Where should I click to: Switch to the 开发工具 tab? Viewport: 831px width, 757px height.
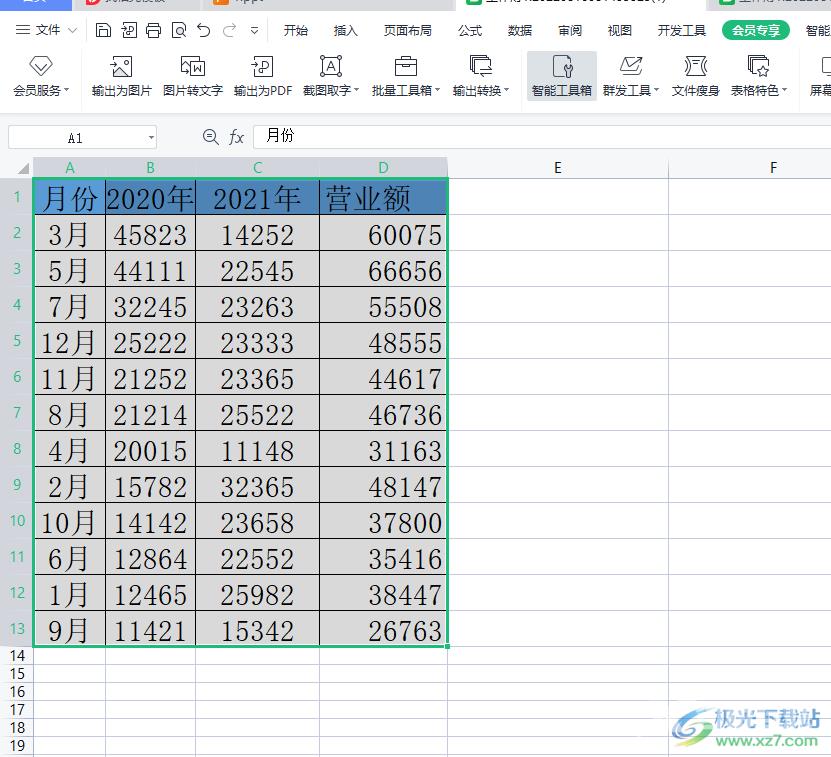pos(682,31)
